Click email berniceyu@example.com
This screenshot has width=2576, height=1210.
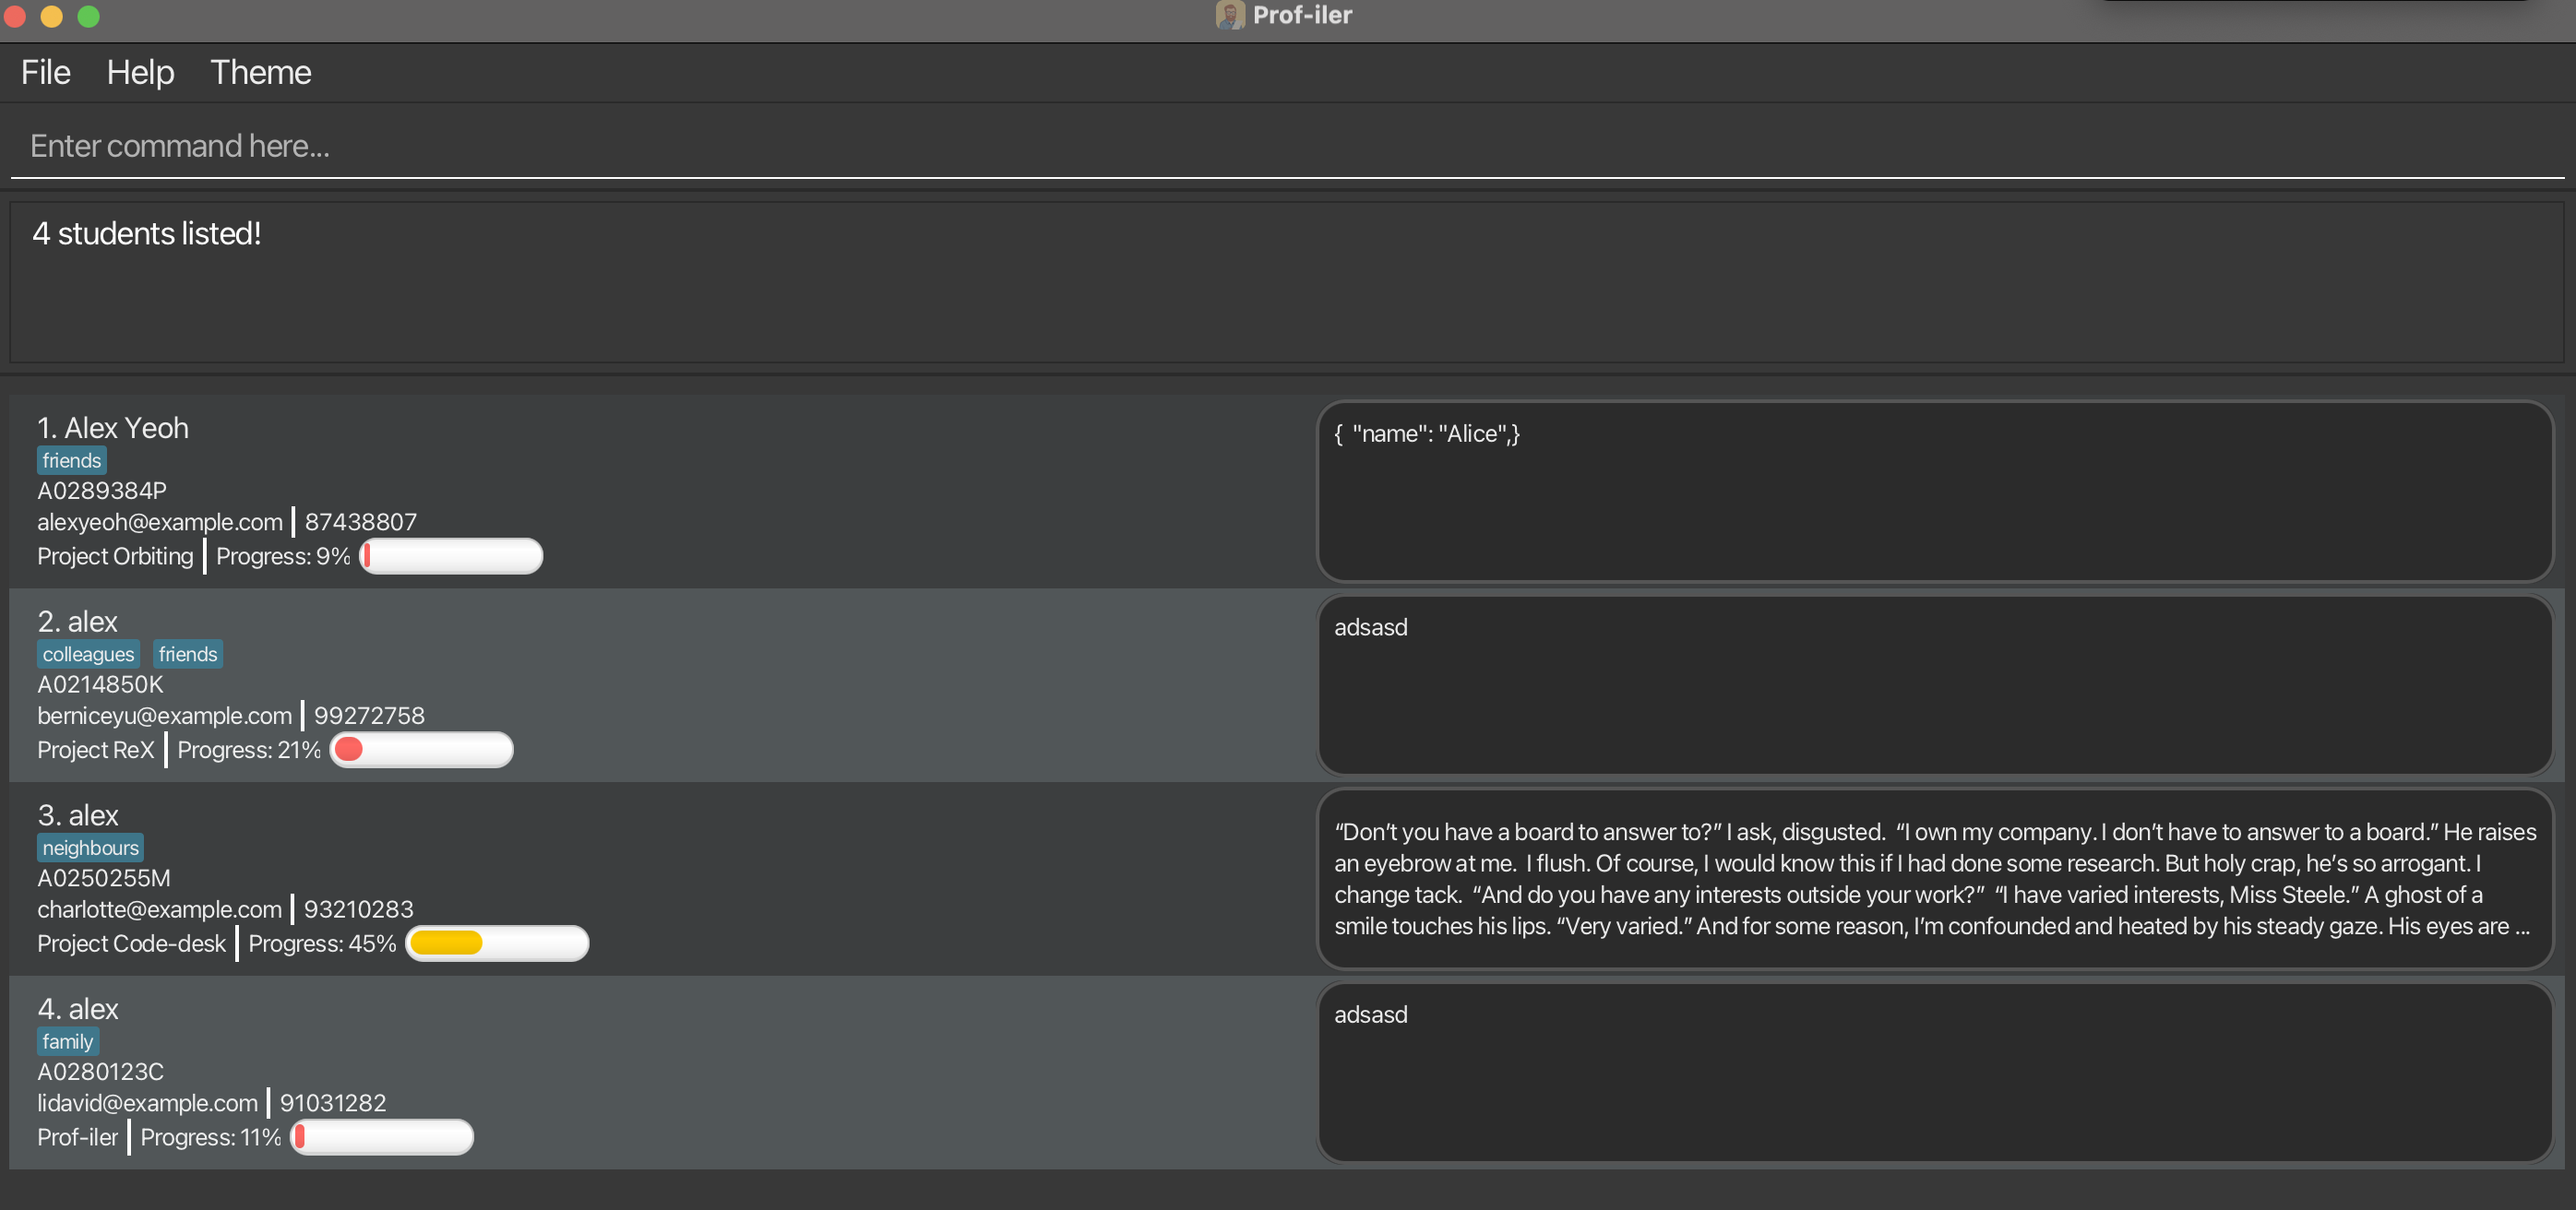point(165,716)
